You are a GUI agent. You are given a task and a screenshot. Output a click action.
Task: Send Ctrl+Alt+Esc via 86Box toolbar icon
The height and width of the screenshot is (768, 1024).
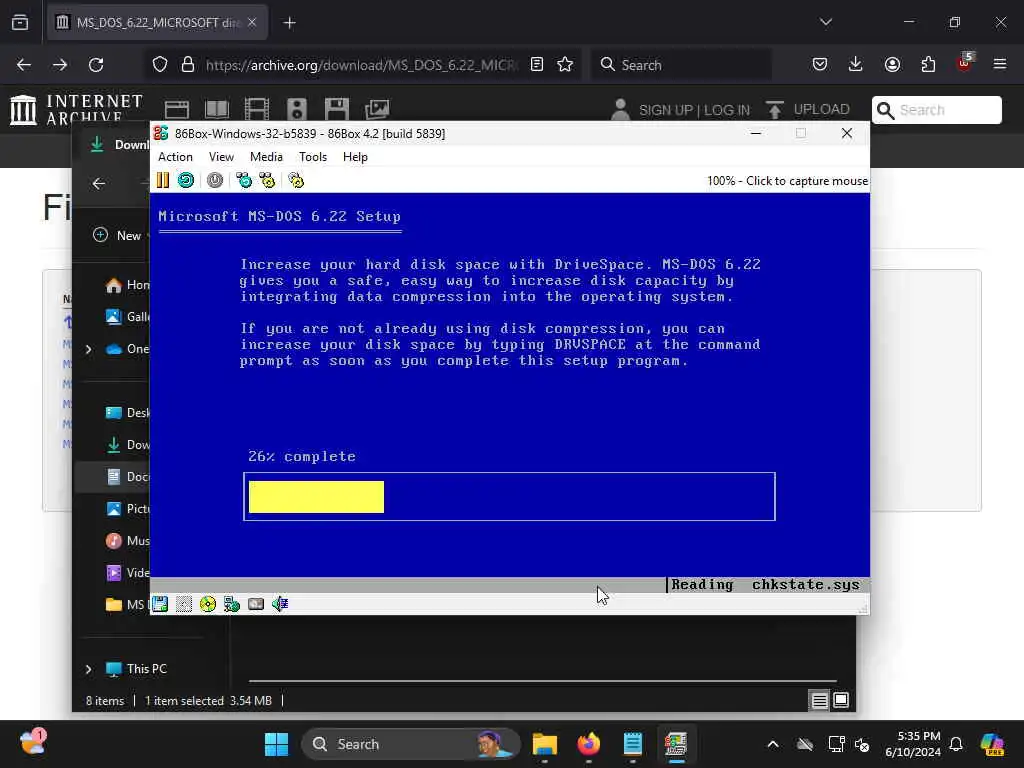pos(267,180)
